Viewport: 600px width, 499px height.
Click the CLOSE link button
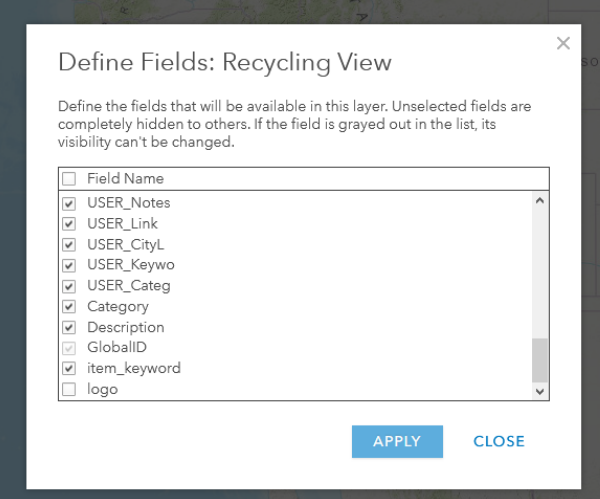[x=499, y=441]
